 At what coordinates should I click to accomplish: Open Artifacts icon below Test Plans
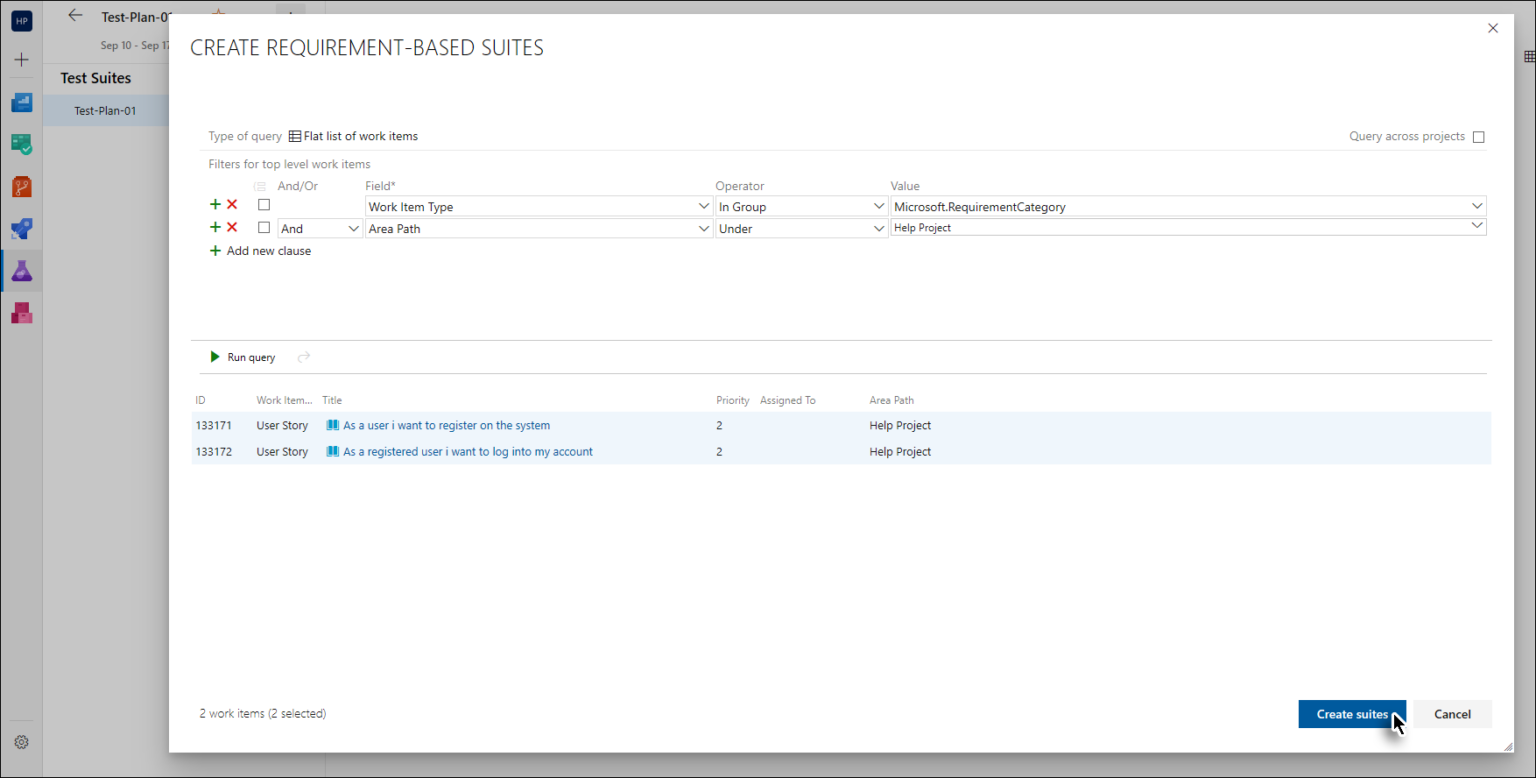point(21,313)
